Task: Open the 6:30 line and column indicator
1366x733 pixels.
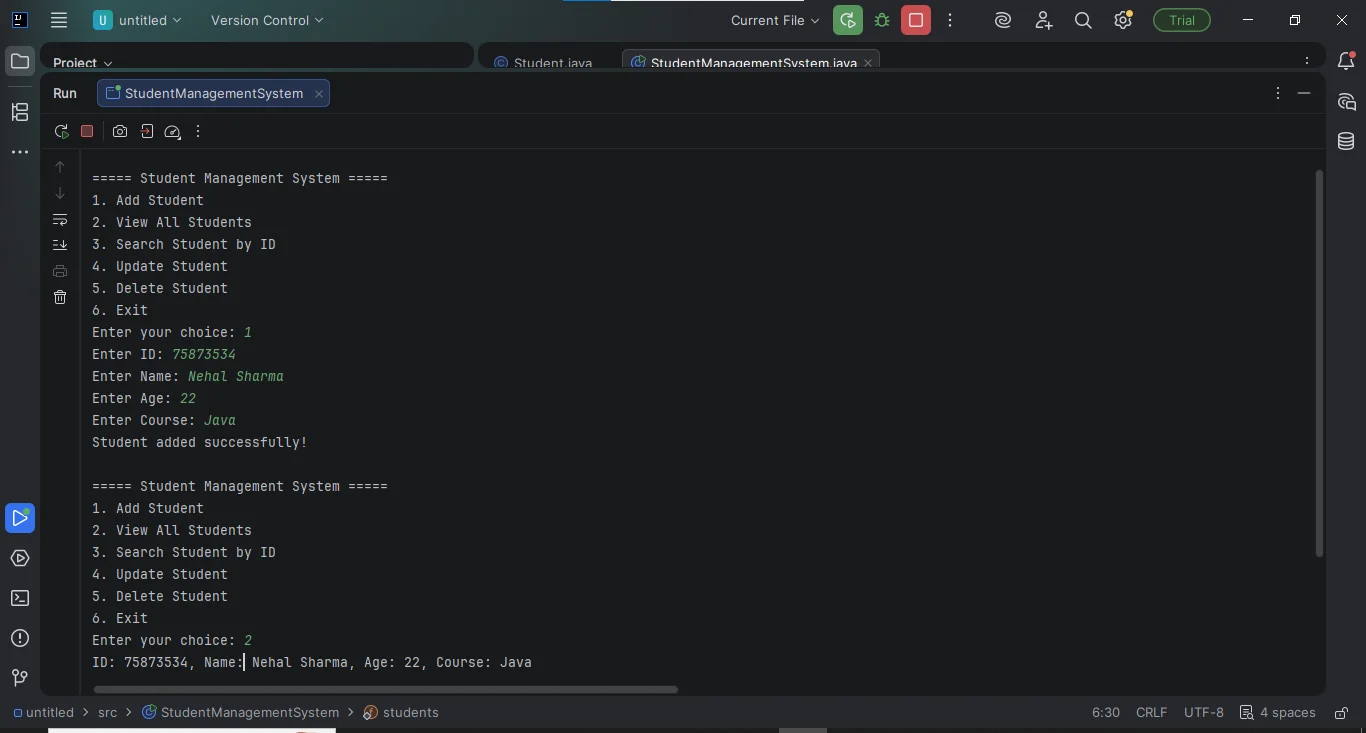Action: pyautogui.click(x=1105, y=712)
